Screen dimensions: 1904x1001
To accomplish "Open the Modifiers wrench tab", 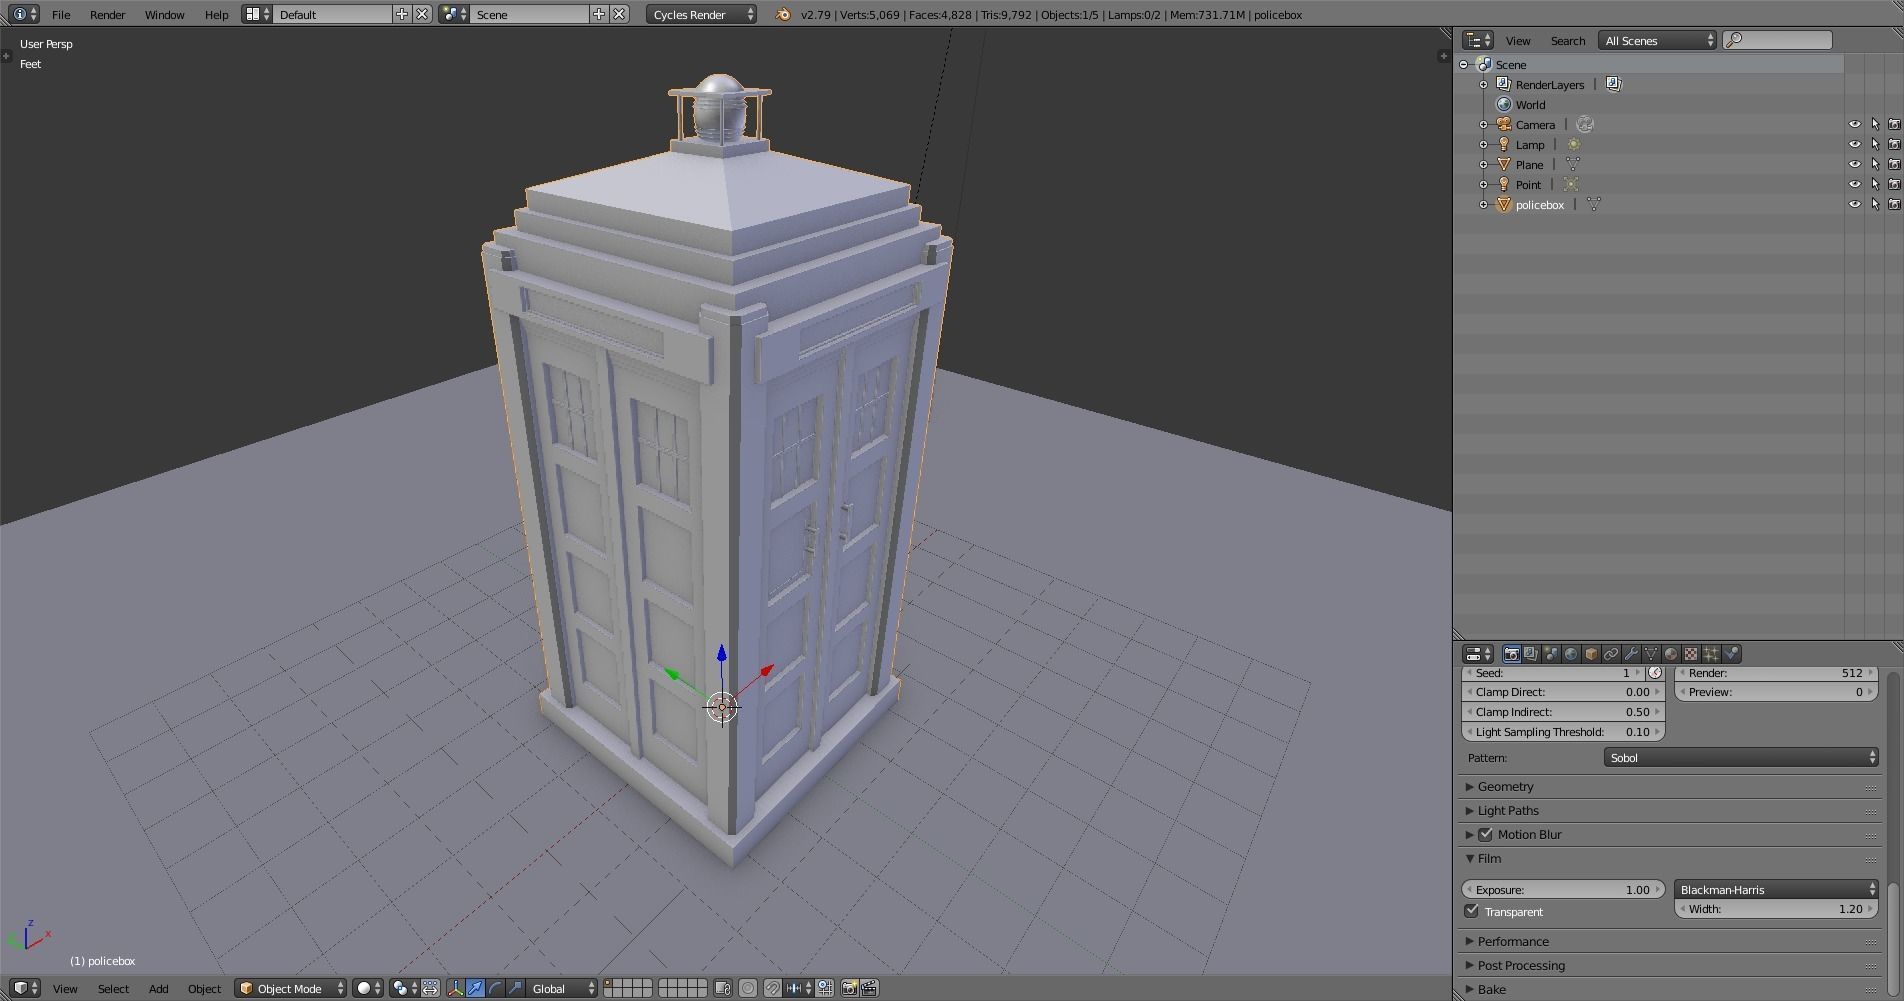I will (1631, 654).
